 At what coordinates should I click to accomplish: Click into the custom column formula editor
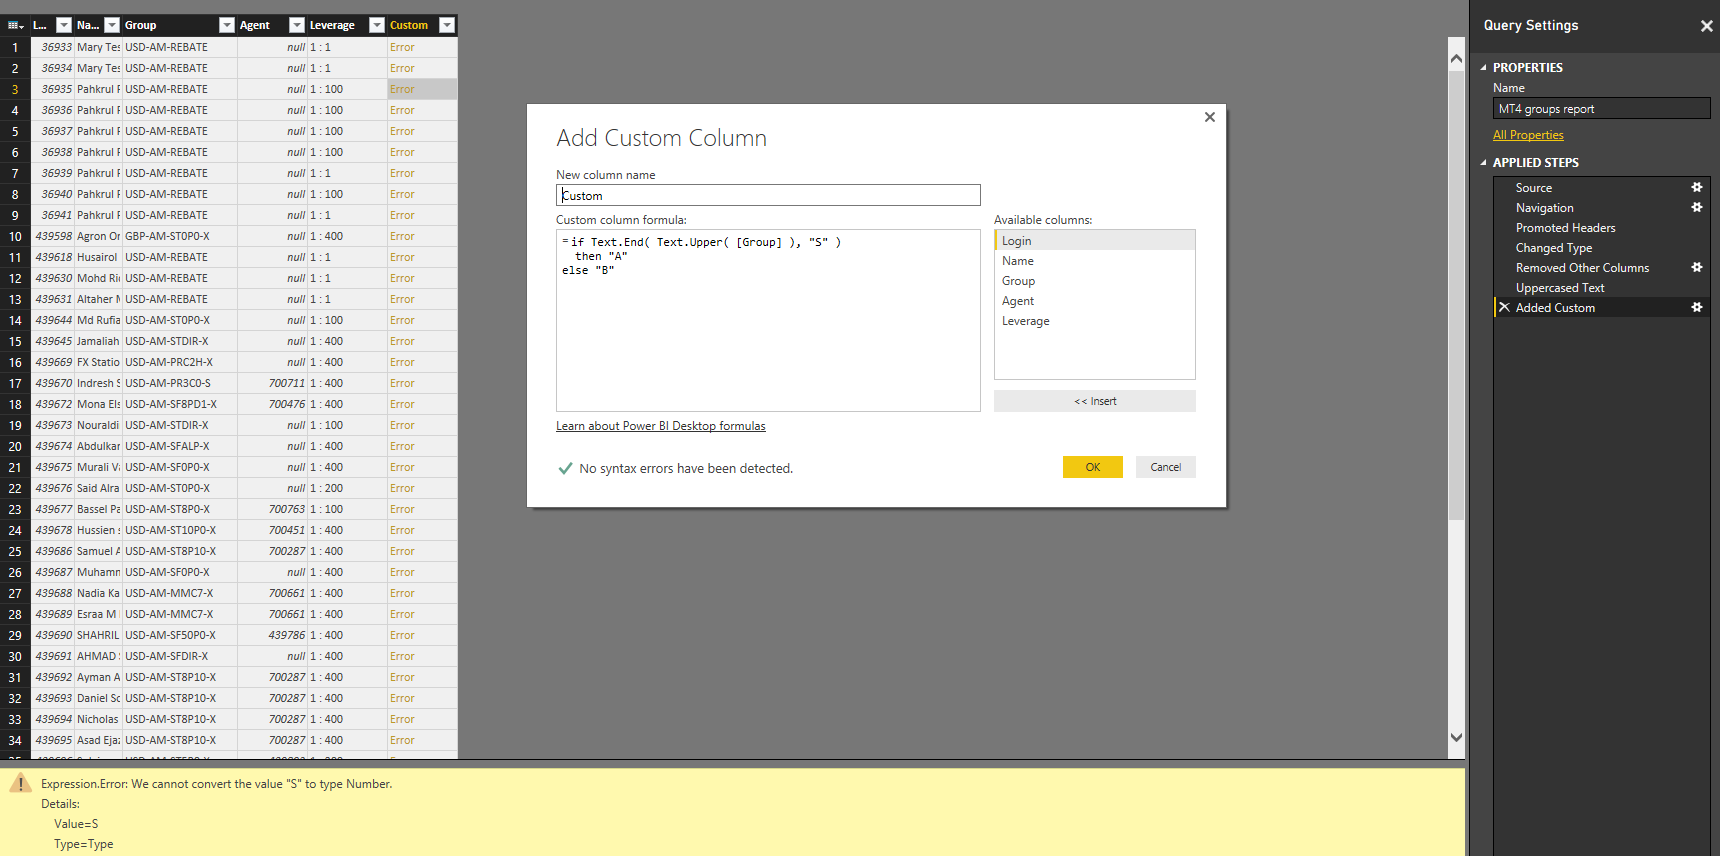(768, 320)
